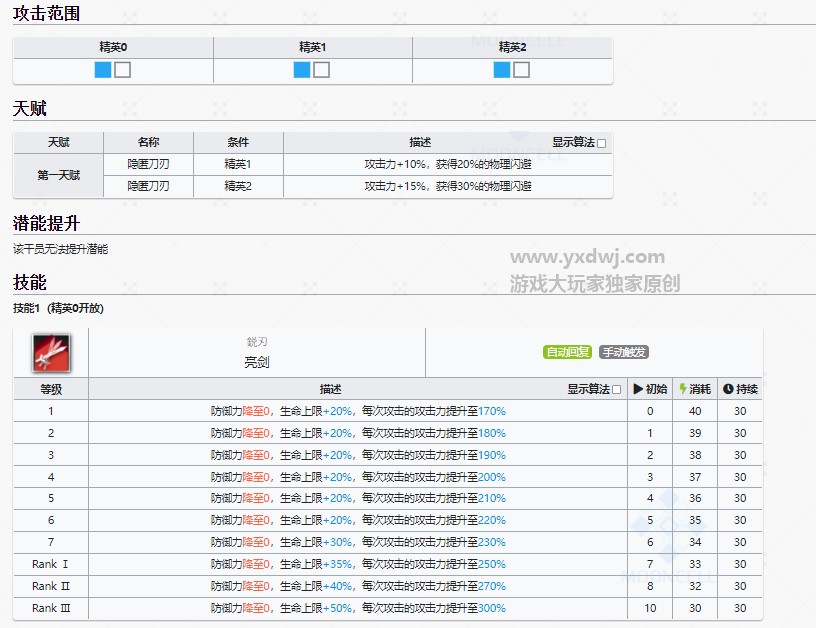Click the empty range tile under 精英2
The width and height of the screenshot is (816, 628).
point(522,70)
